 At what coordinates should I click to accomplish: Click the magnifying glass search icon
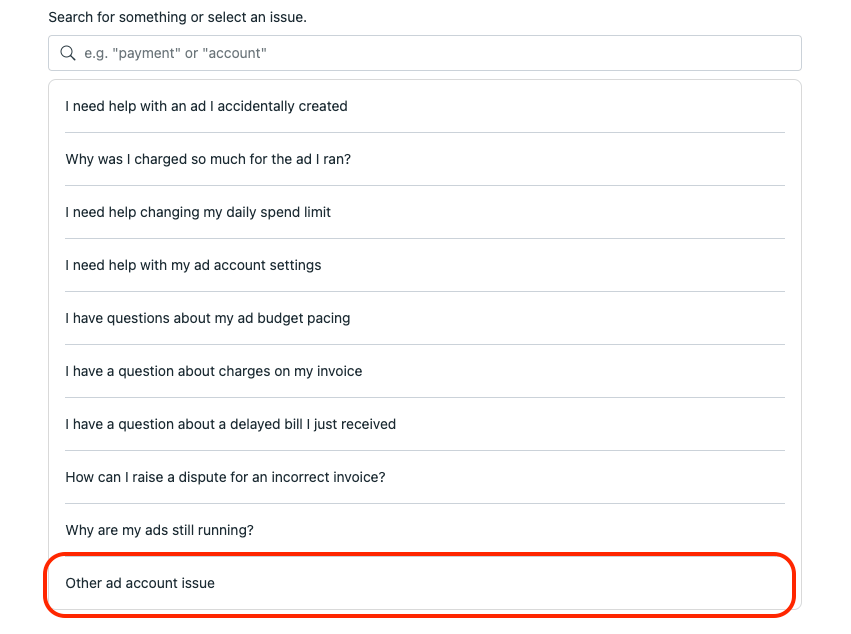68,53
